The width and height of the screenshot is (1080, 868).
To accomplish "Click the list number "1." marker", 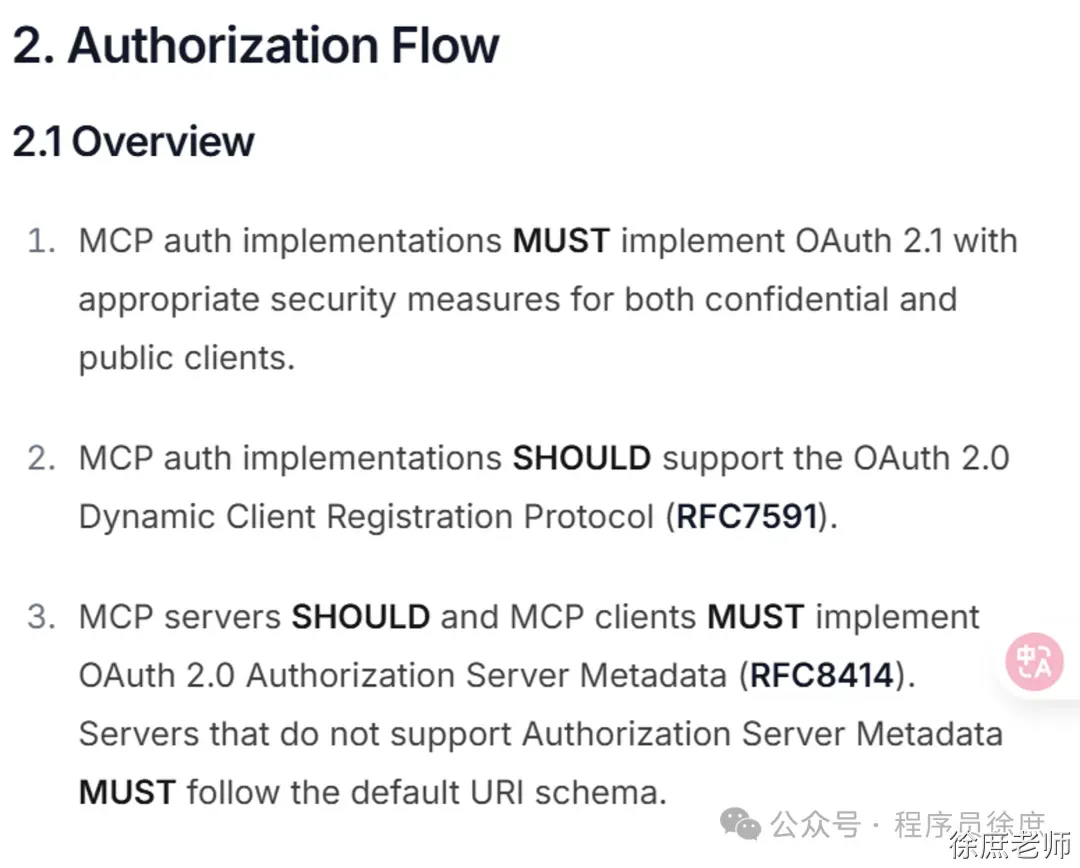I will click(x=40, y=241).
